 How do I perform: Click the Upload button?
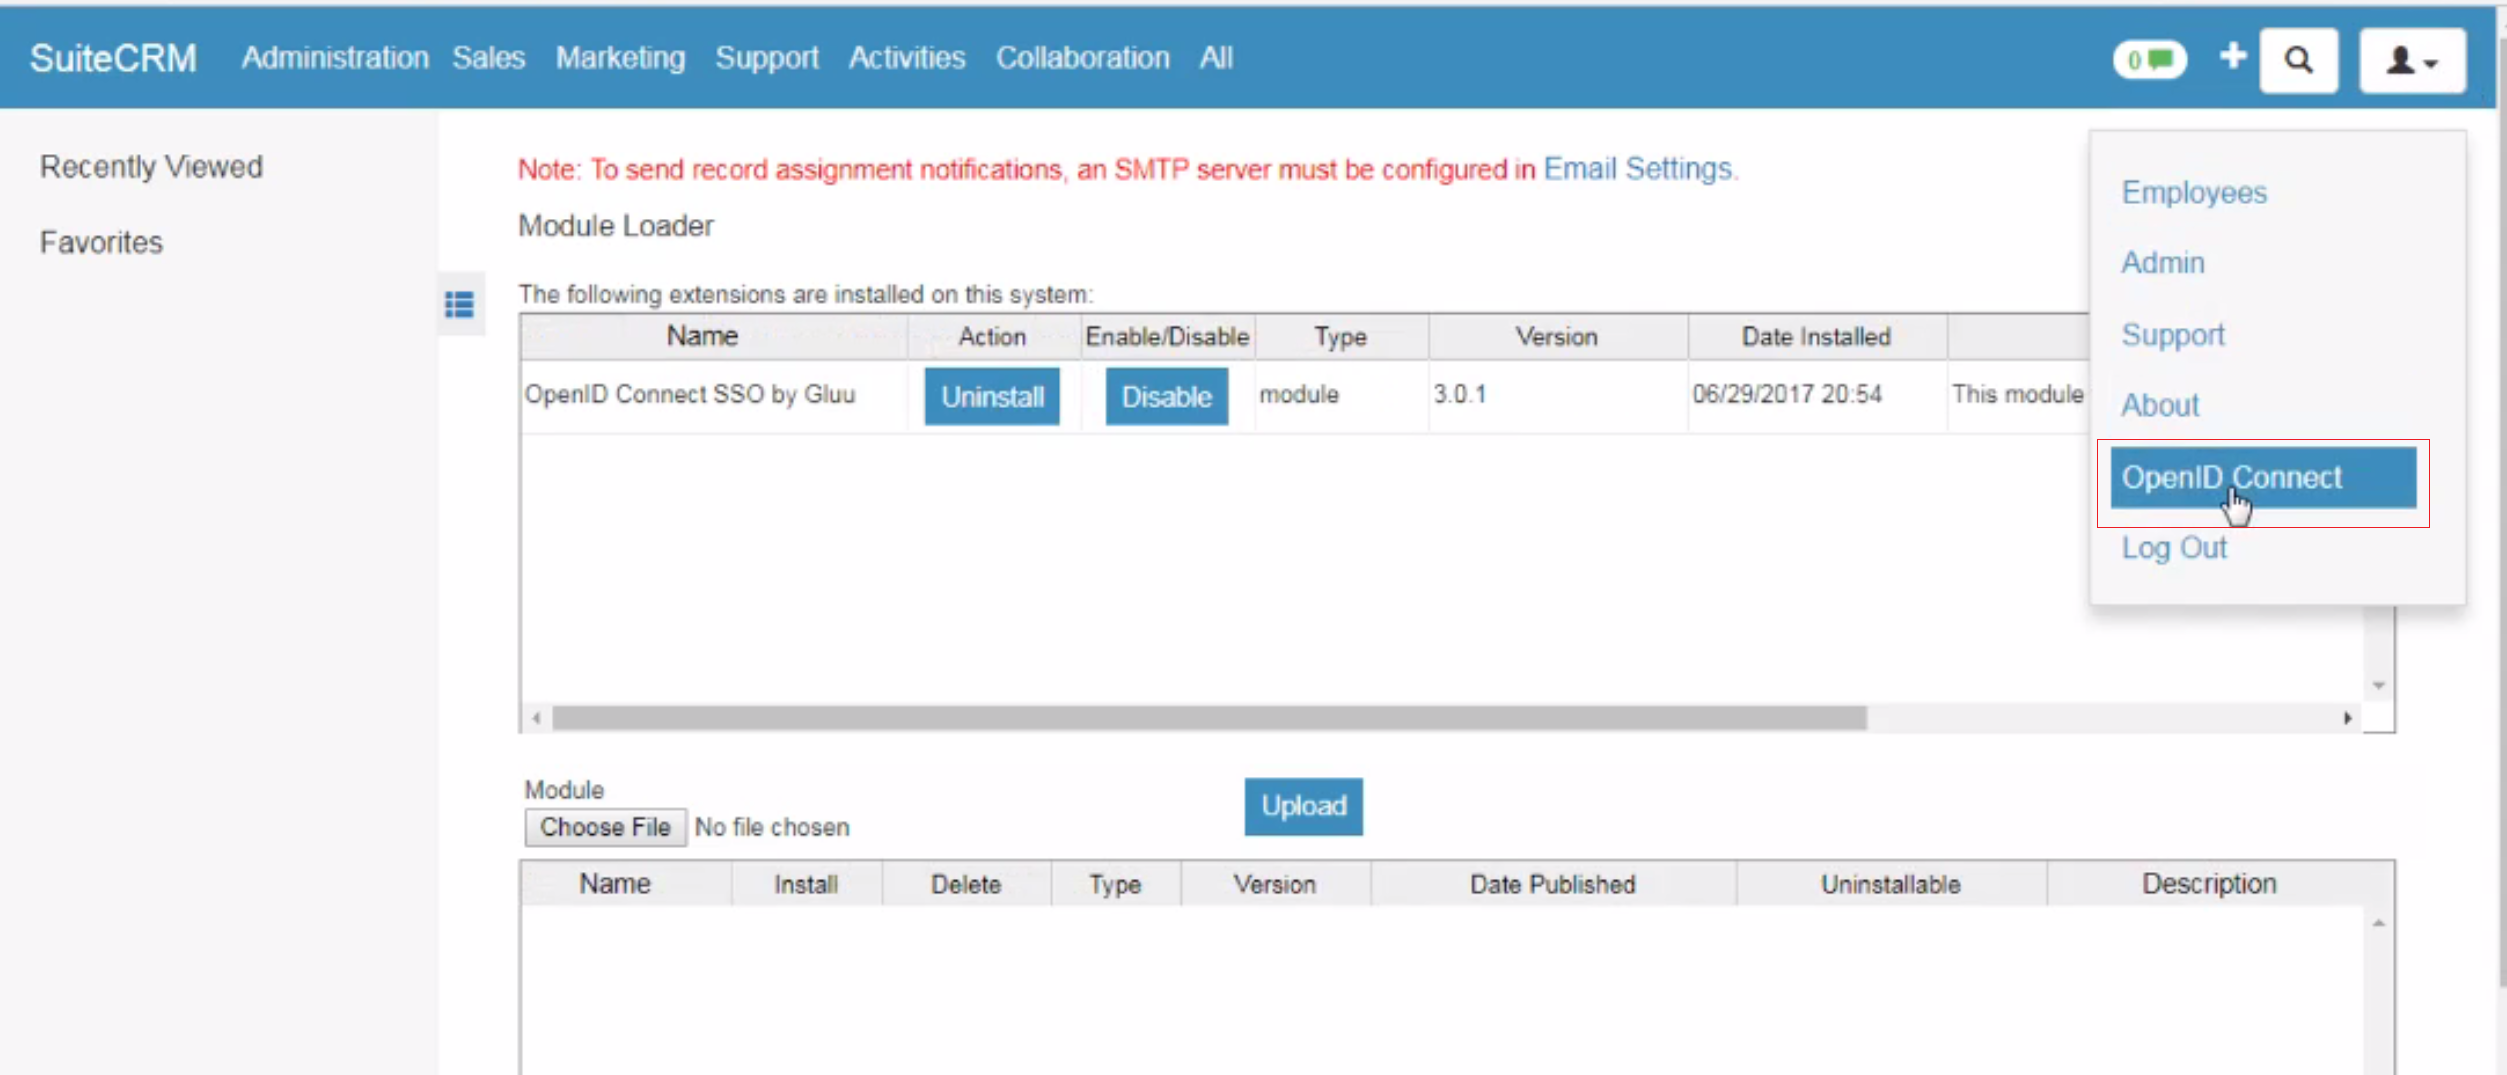point(1303,806)
